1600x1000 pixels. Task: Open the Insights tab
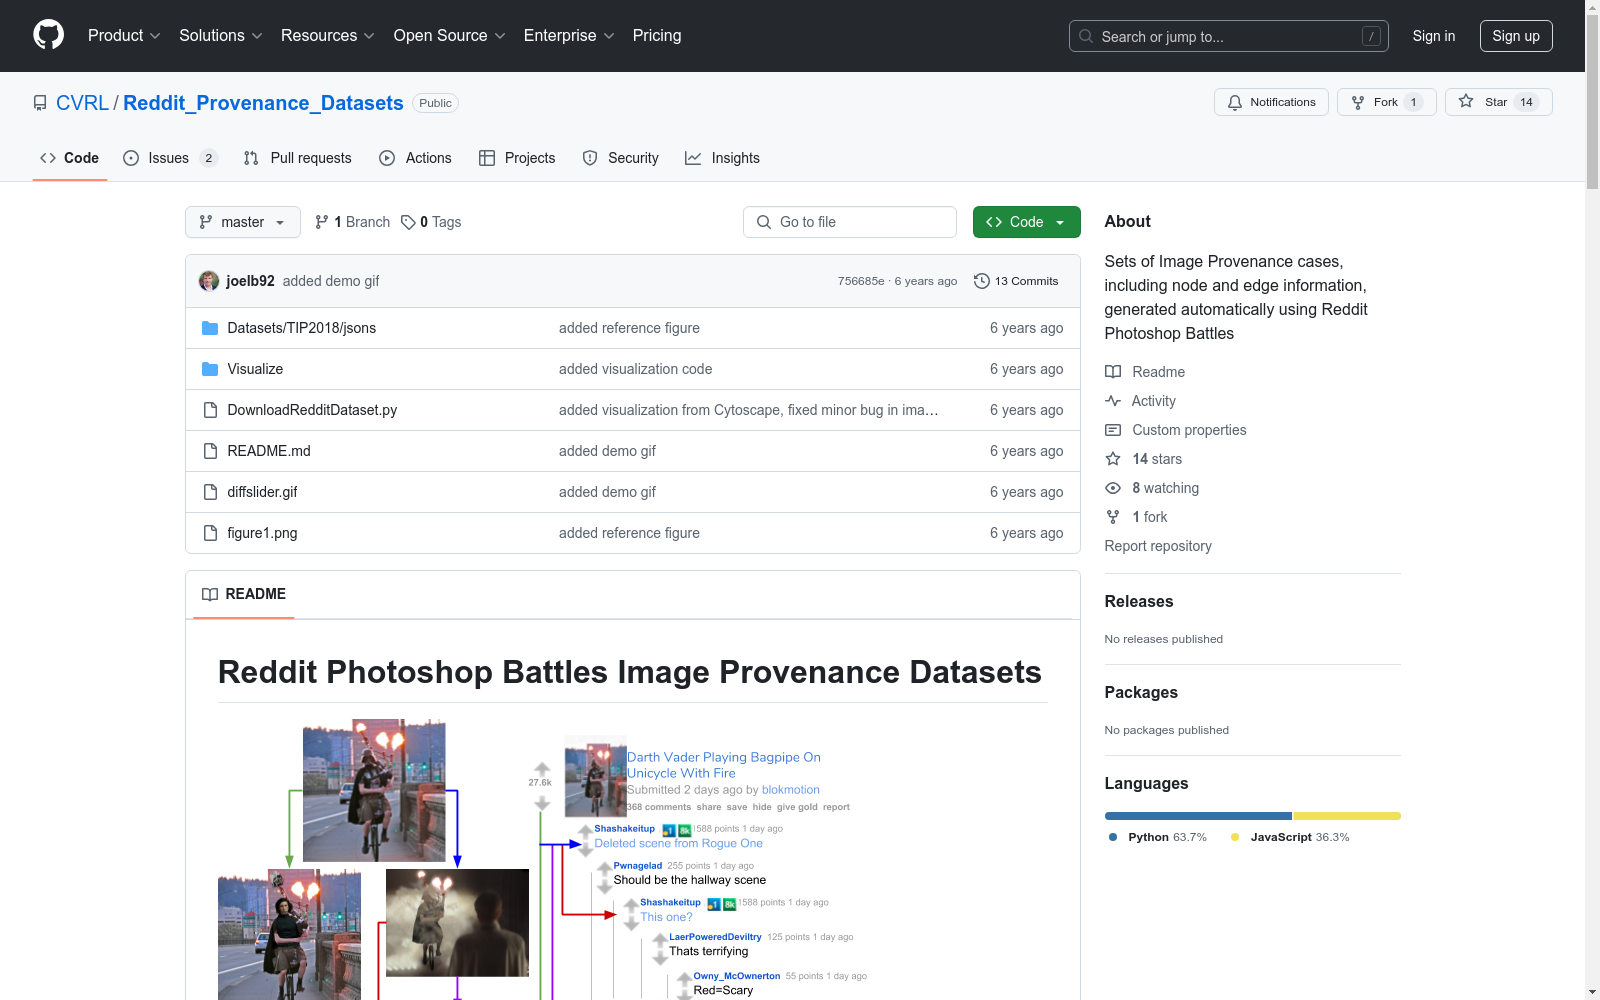(722, 158)
